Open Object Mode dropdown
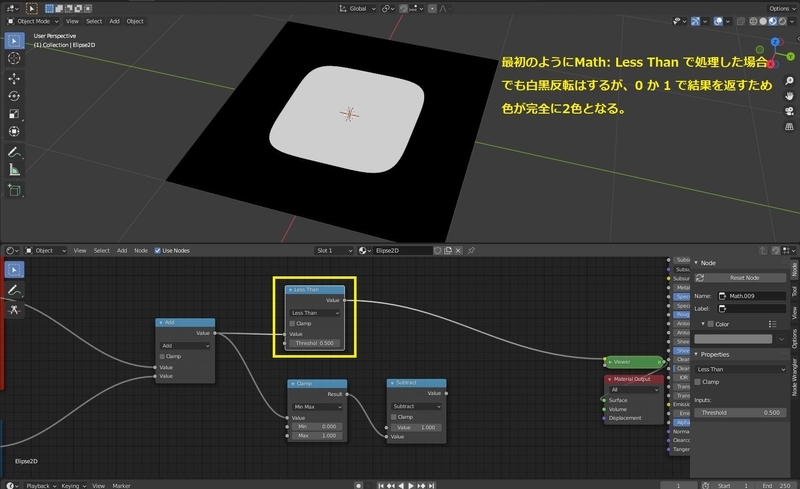Screen dimensions: 800x489 coord(33,21)
